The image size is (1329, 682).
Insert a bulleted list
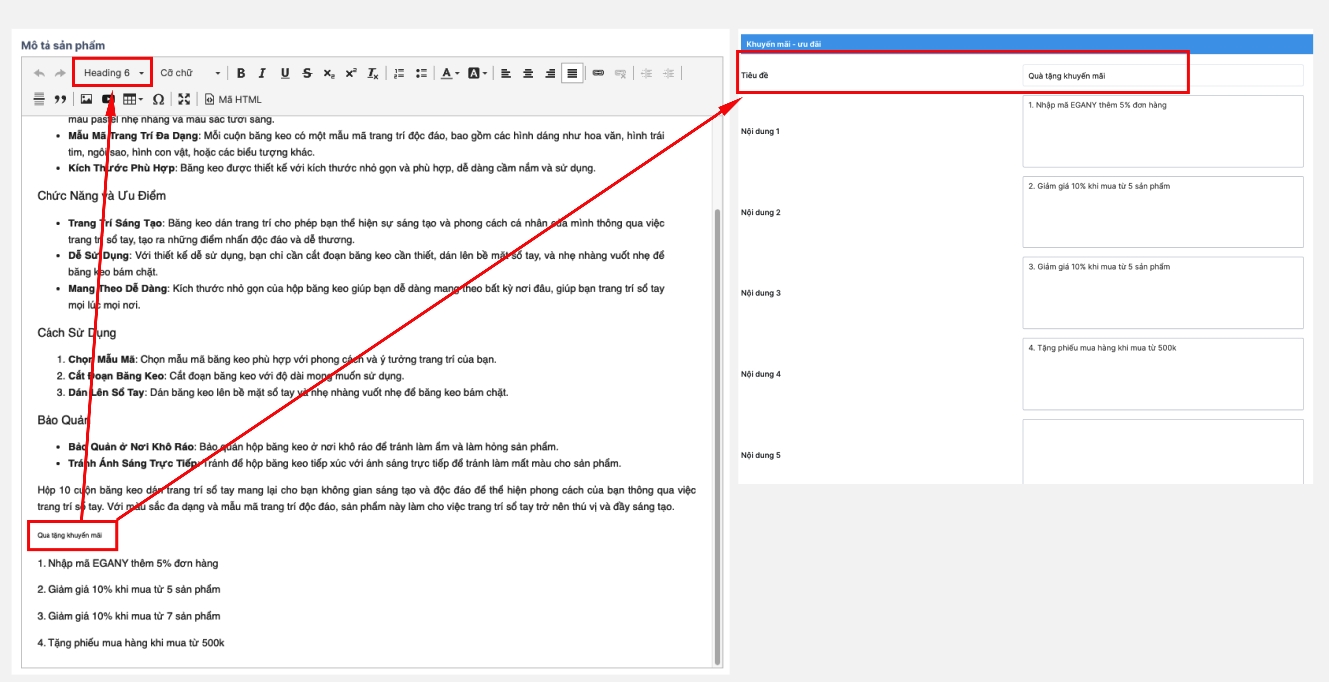pyautogui.click(x=421, y=73)
